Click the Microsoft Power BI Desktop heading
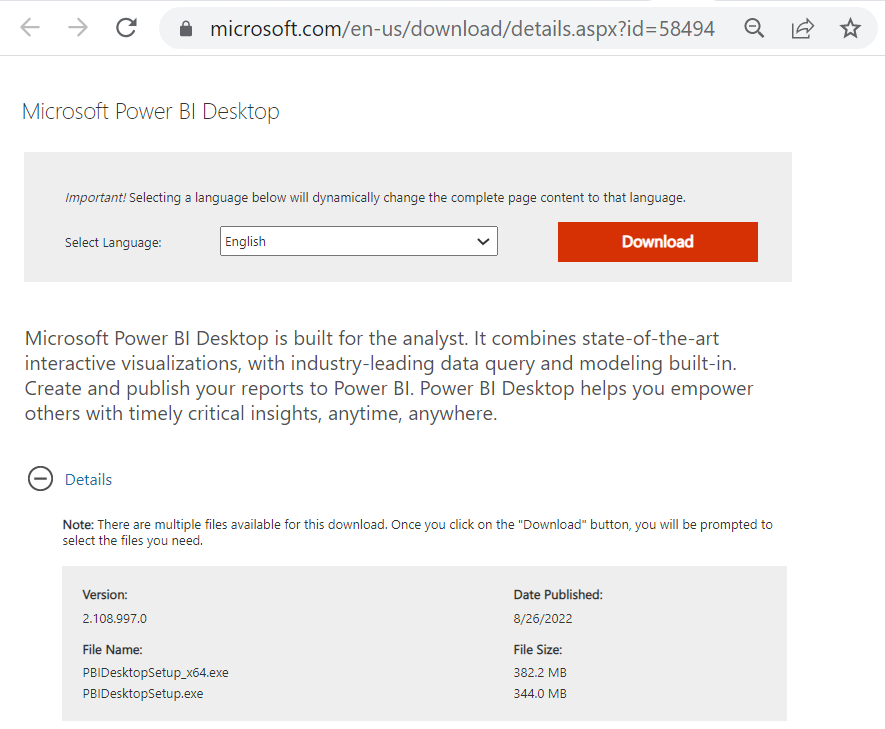The image size is (885, 729). tap(151, 112)
